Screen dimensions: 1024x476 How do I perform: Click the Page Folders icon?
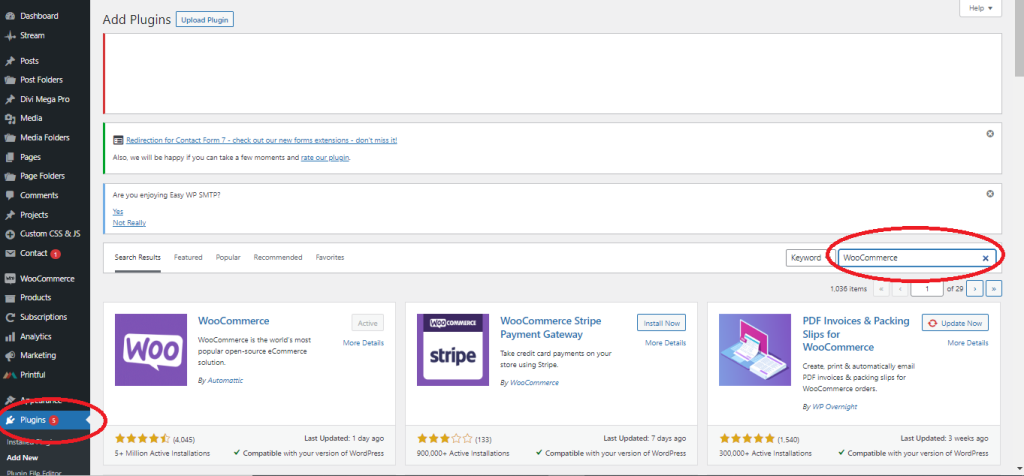click(10, 176)
